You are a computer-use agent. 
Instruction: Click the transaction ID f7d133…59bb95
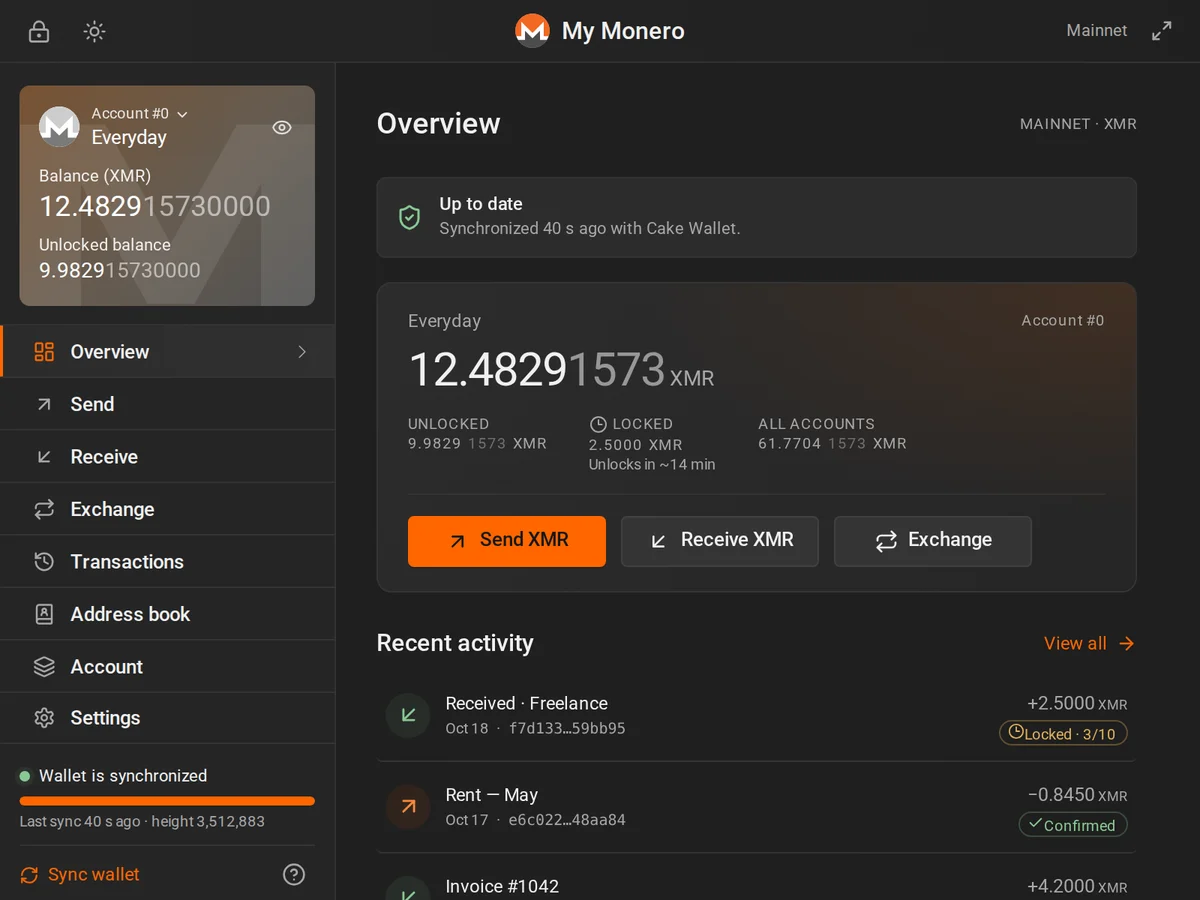click(x=567, y=729)
